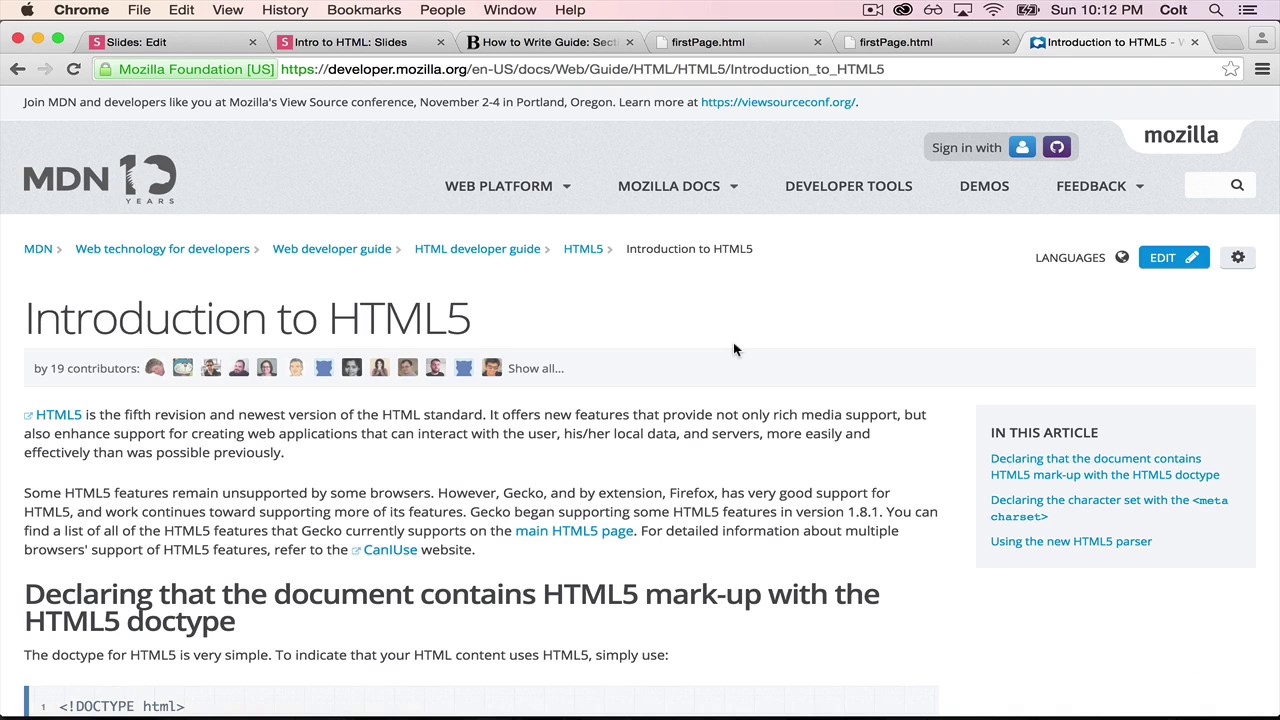This screenshot has width=1280, height=720.
Task: Open the Chrome hamburger menu
Action: point(1262,69)
